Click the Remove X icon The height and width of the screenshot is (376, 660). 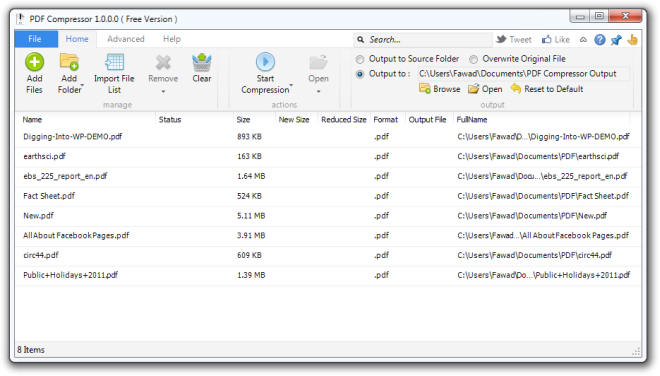(x=163, y=63)
